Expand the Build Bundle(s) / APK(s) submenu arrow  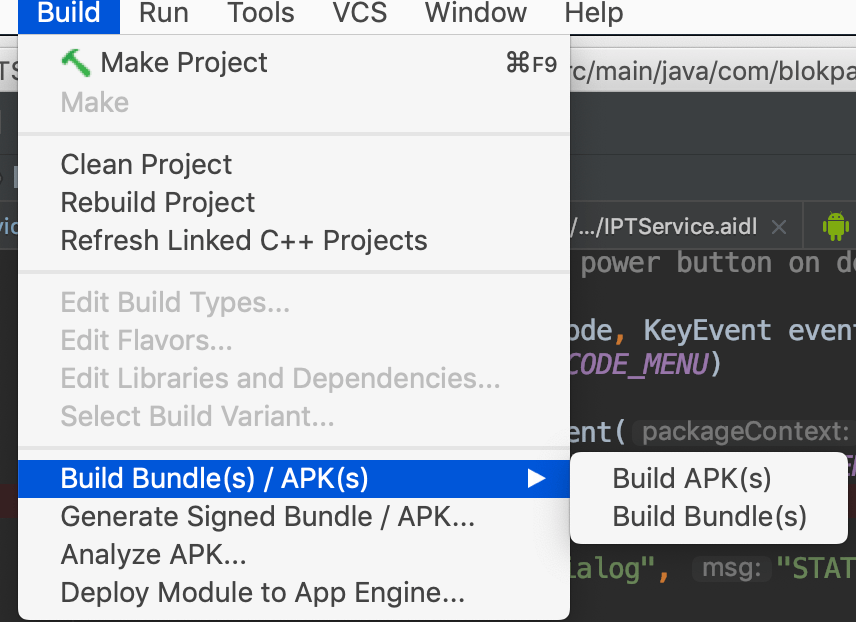tap(537, 479)
